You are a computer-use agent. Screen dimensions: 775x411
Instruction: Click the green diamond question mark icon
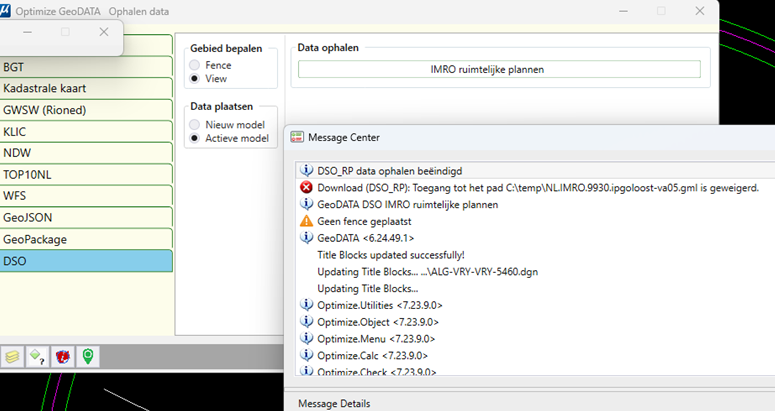tap(38, 356)
